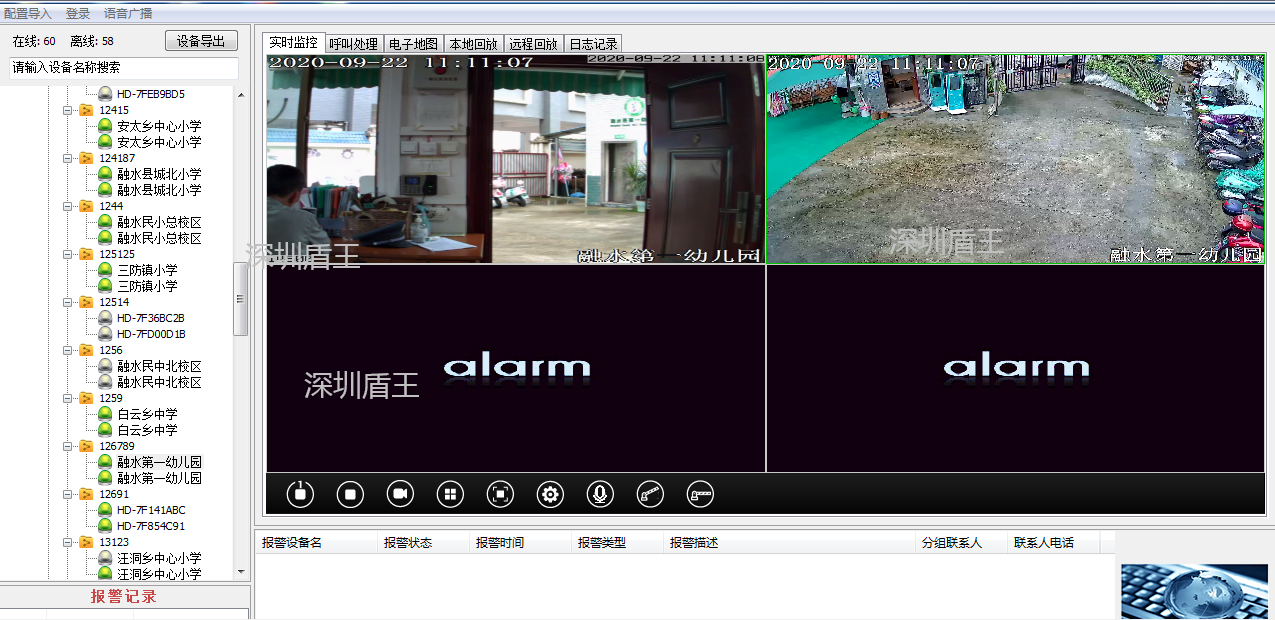
Task: Open video settings via the gear icon
Action: 549,493
